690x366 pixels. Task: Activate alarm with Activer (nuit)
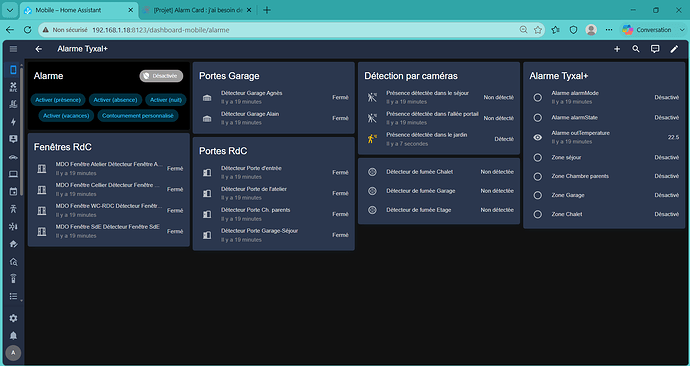point(166,100)
